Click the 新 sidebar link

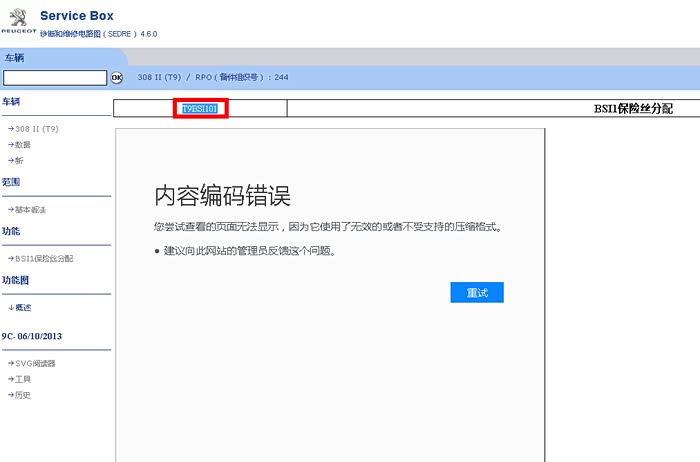18,160
